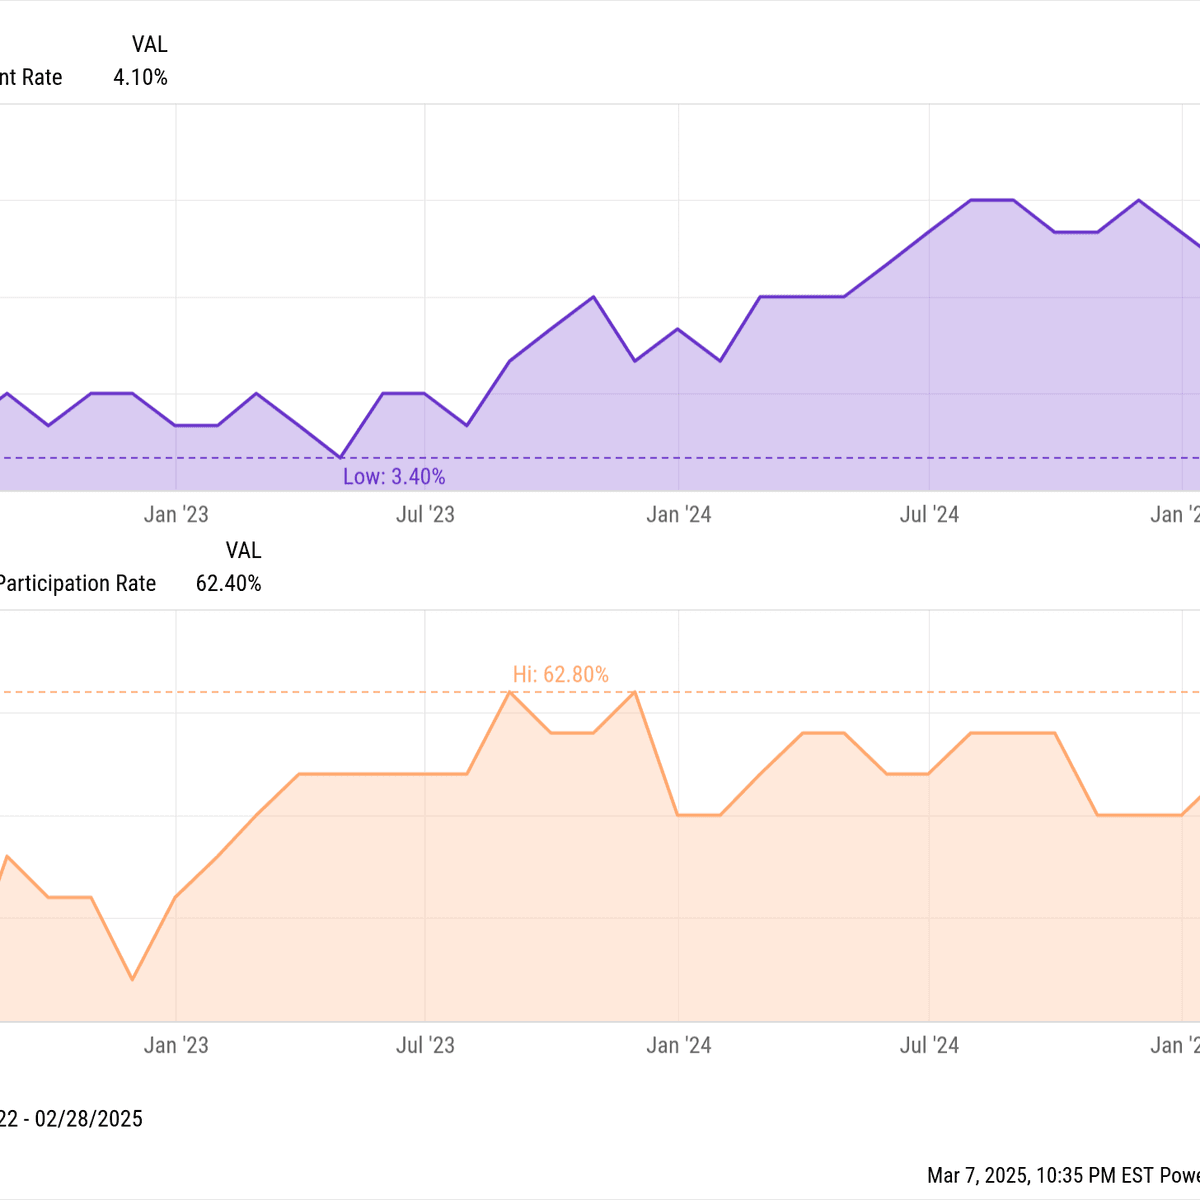The image size is (1200, 1200).
Task: Click Jul '23 on the purple chart axis
Action: 425,515
